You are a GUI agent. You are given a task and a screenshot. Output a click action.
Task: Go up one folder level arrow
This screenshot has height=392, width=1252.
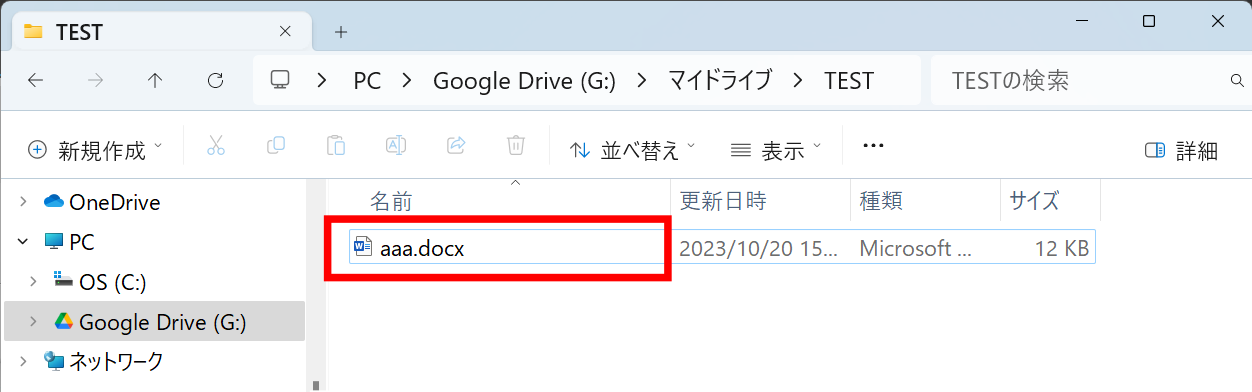(x=154, y=81)
